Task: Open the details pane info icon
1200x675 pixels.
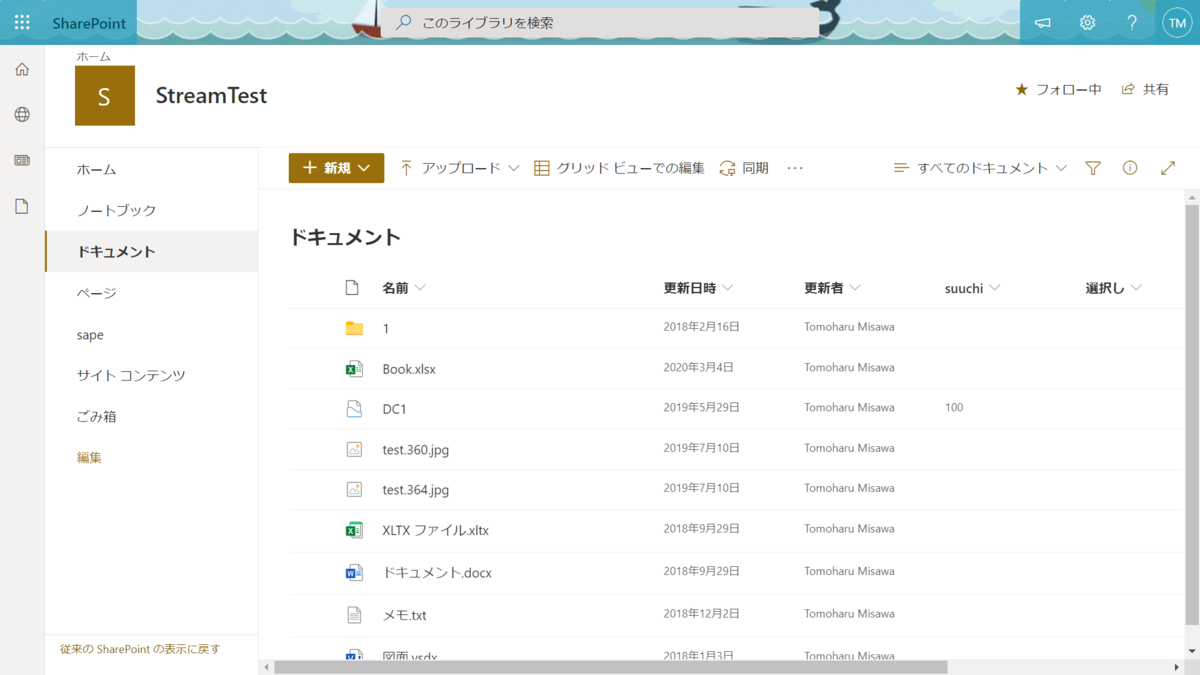Action: click(1130, 168)
